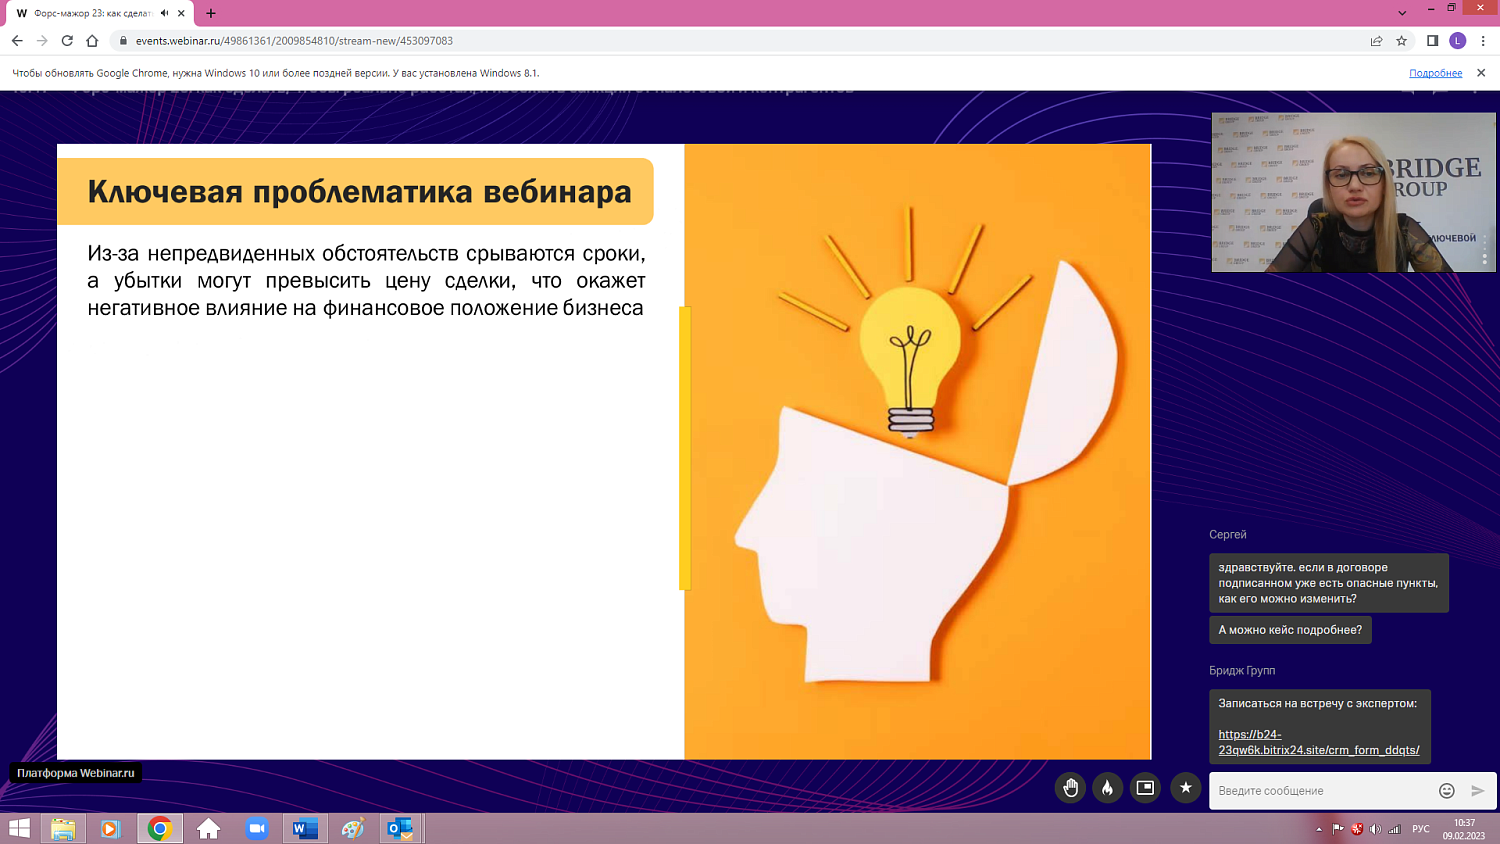Switch to Word in taskbar
1500x844 pixels.
(305, 828)
